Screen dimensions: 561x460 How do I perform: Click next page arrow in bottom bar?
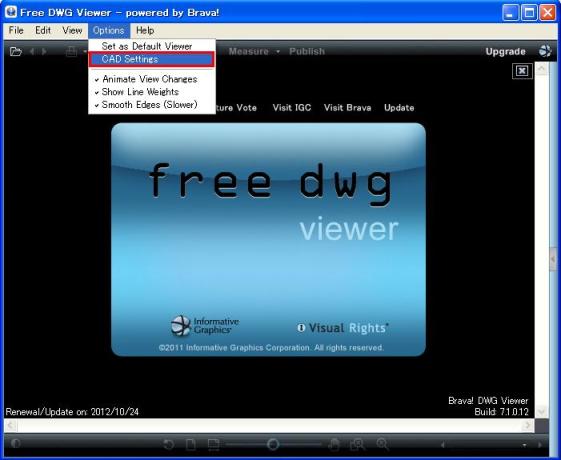click(x=540, y=445)
